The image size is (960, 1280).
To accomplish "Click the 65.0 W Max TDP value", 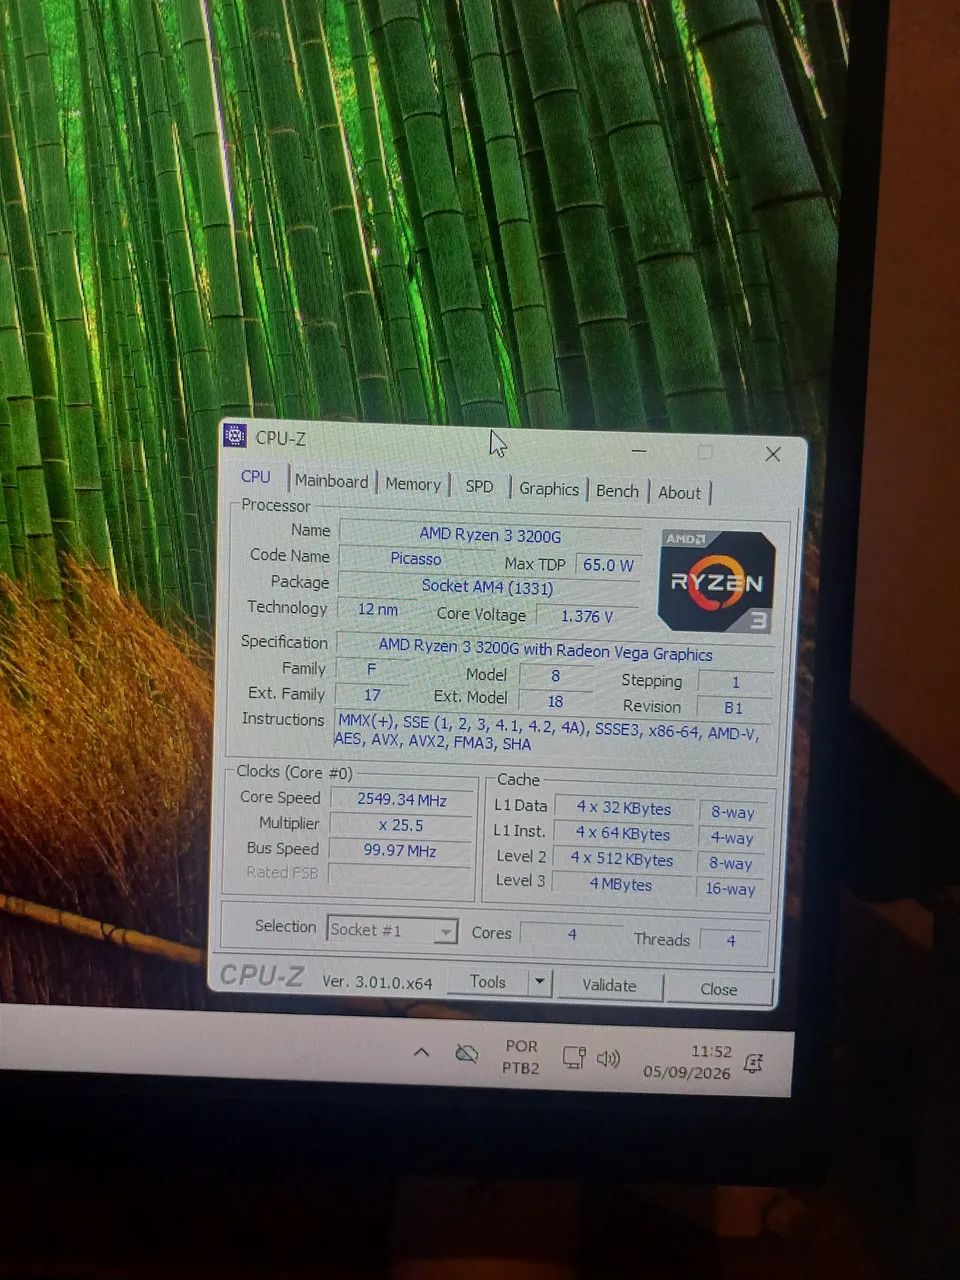I will point(608,565).
